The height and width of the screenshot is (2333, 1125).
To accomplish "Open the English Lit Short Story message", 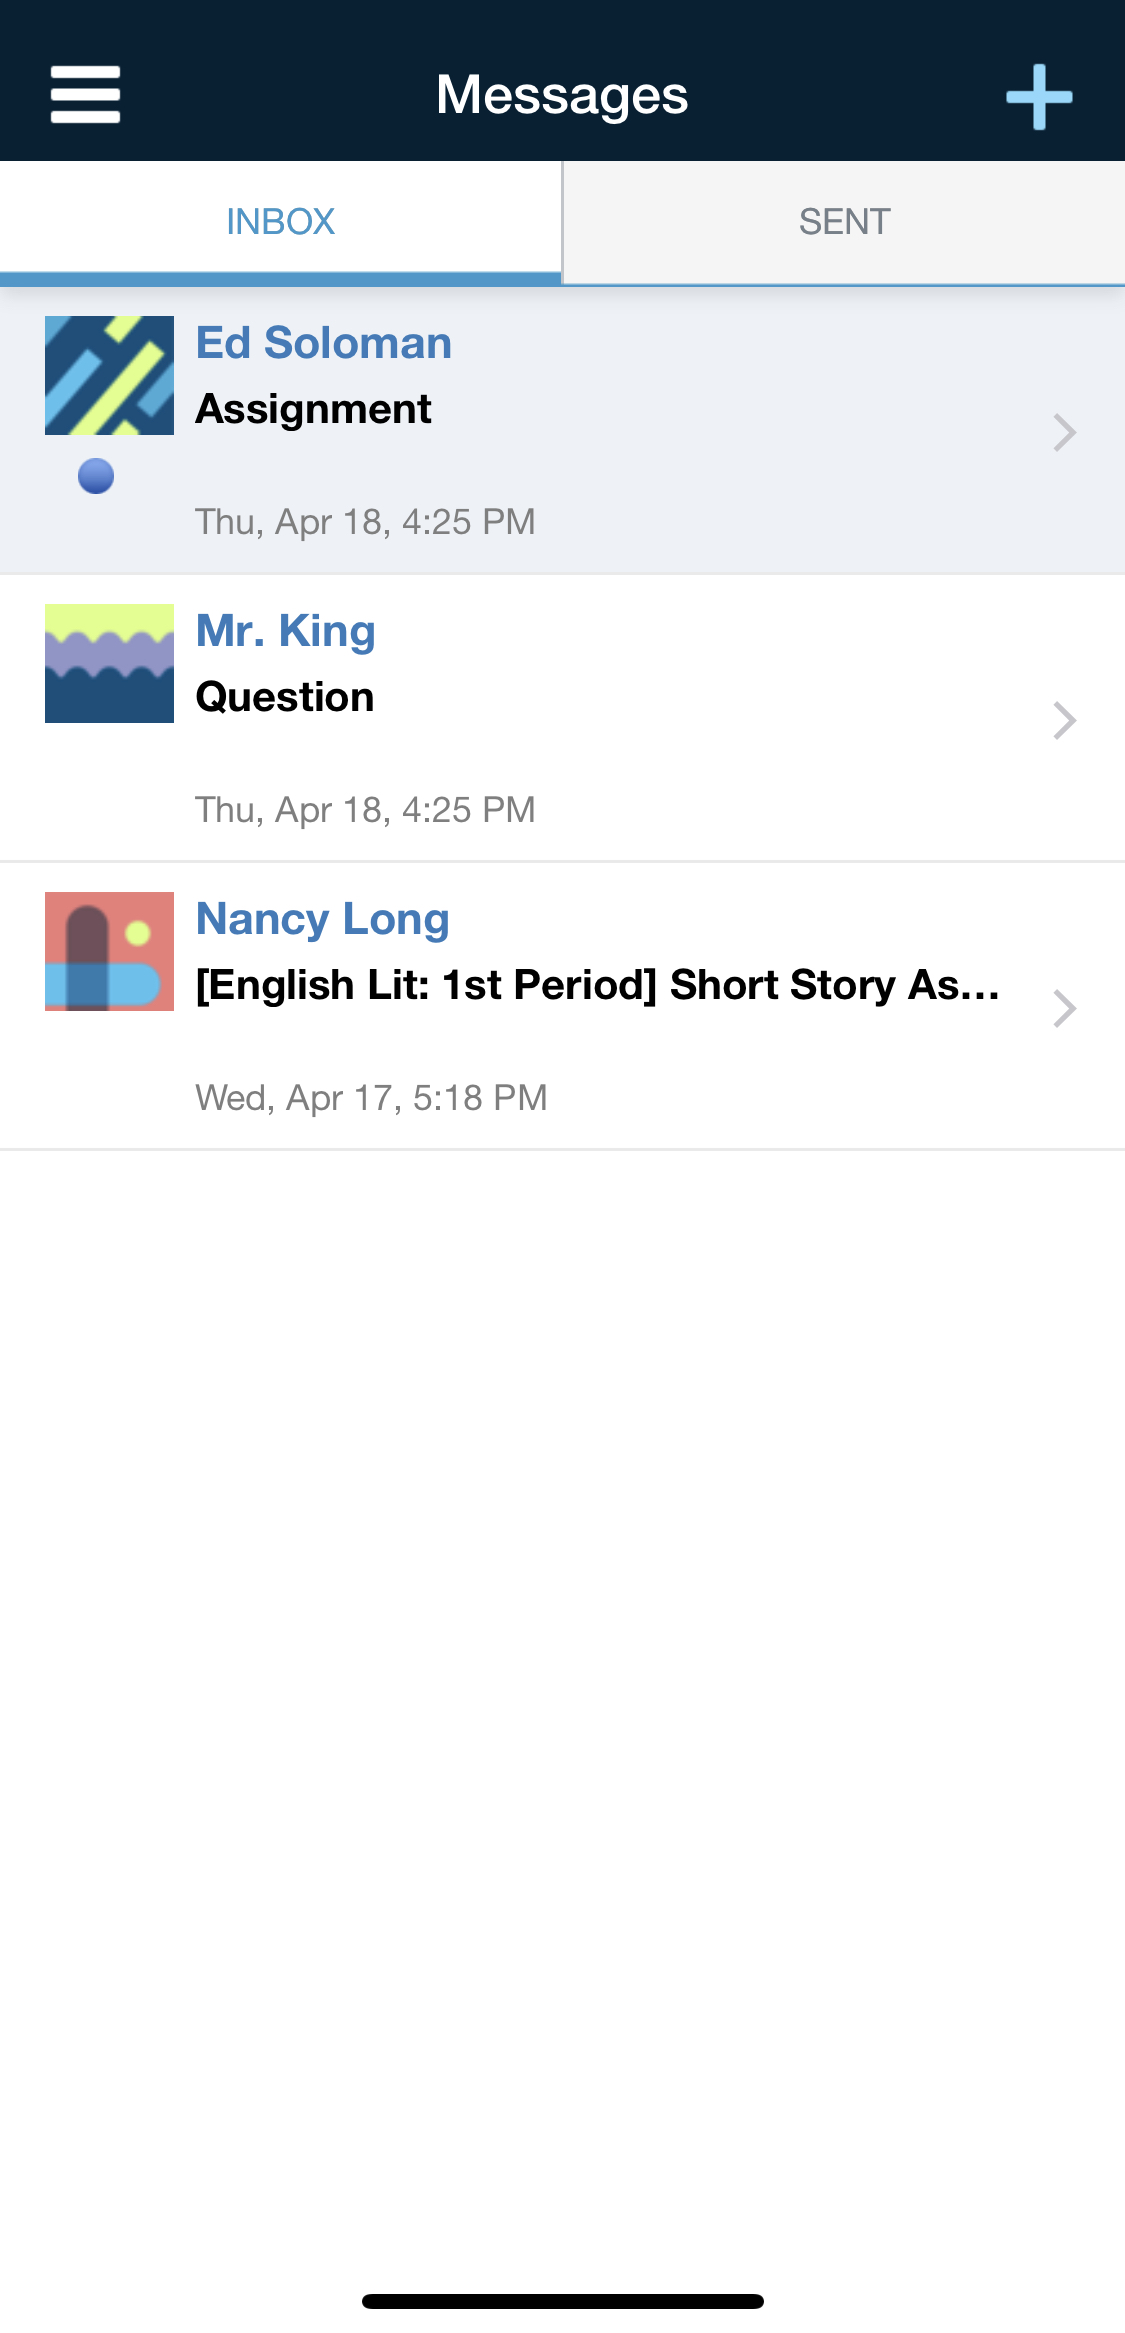I will [597, 985].
